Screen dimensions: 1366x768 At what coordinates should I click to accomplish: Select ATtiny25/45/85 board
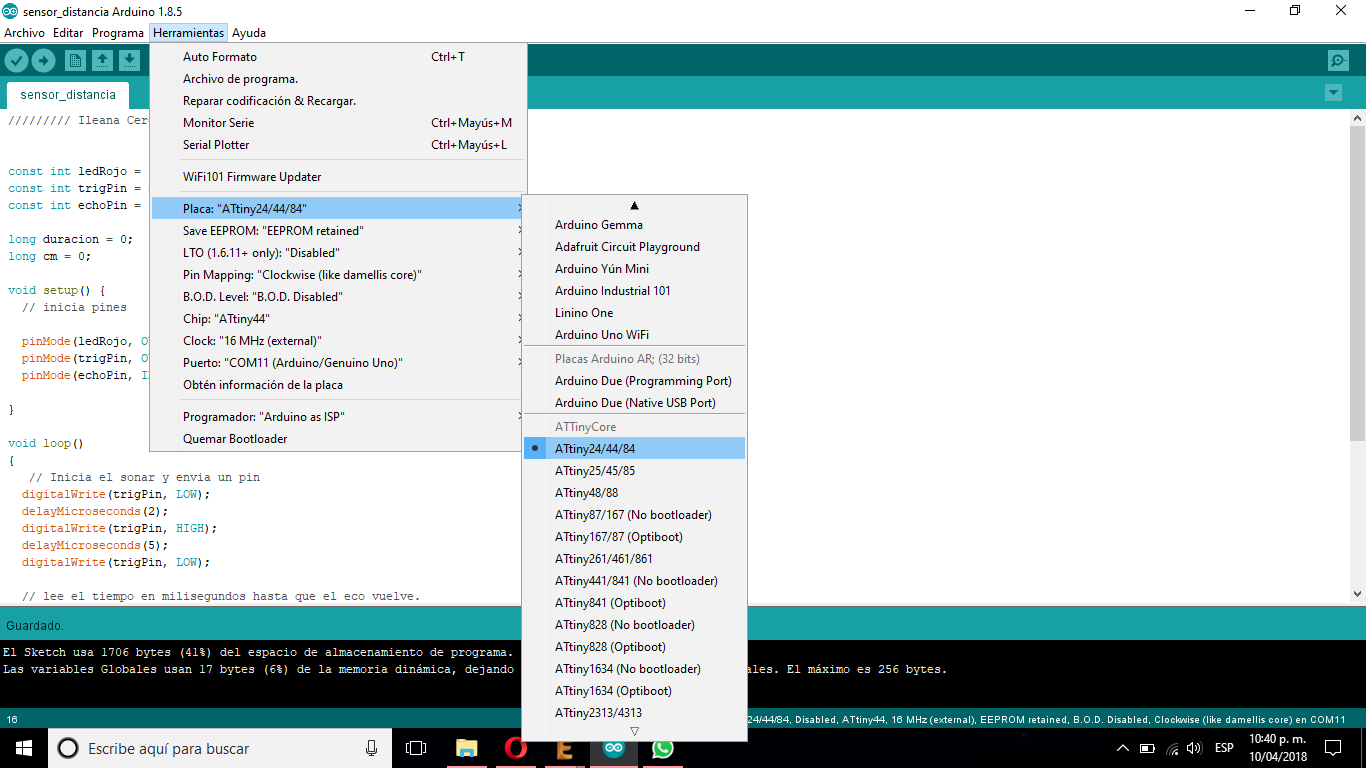coord(634,471)
